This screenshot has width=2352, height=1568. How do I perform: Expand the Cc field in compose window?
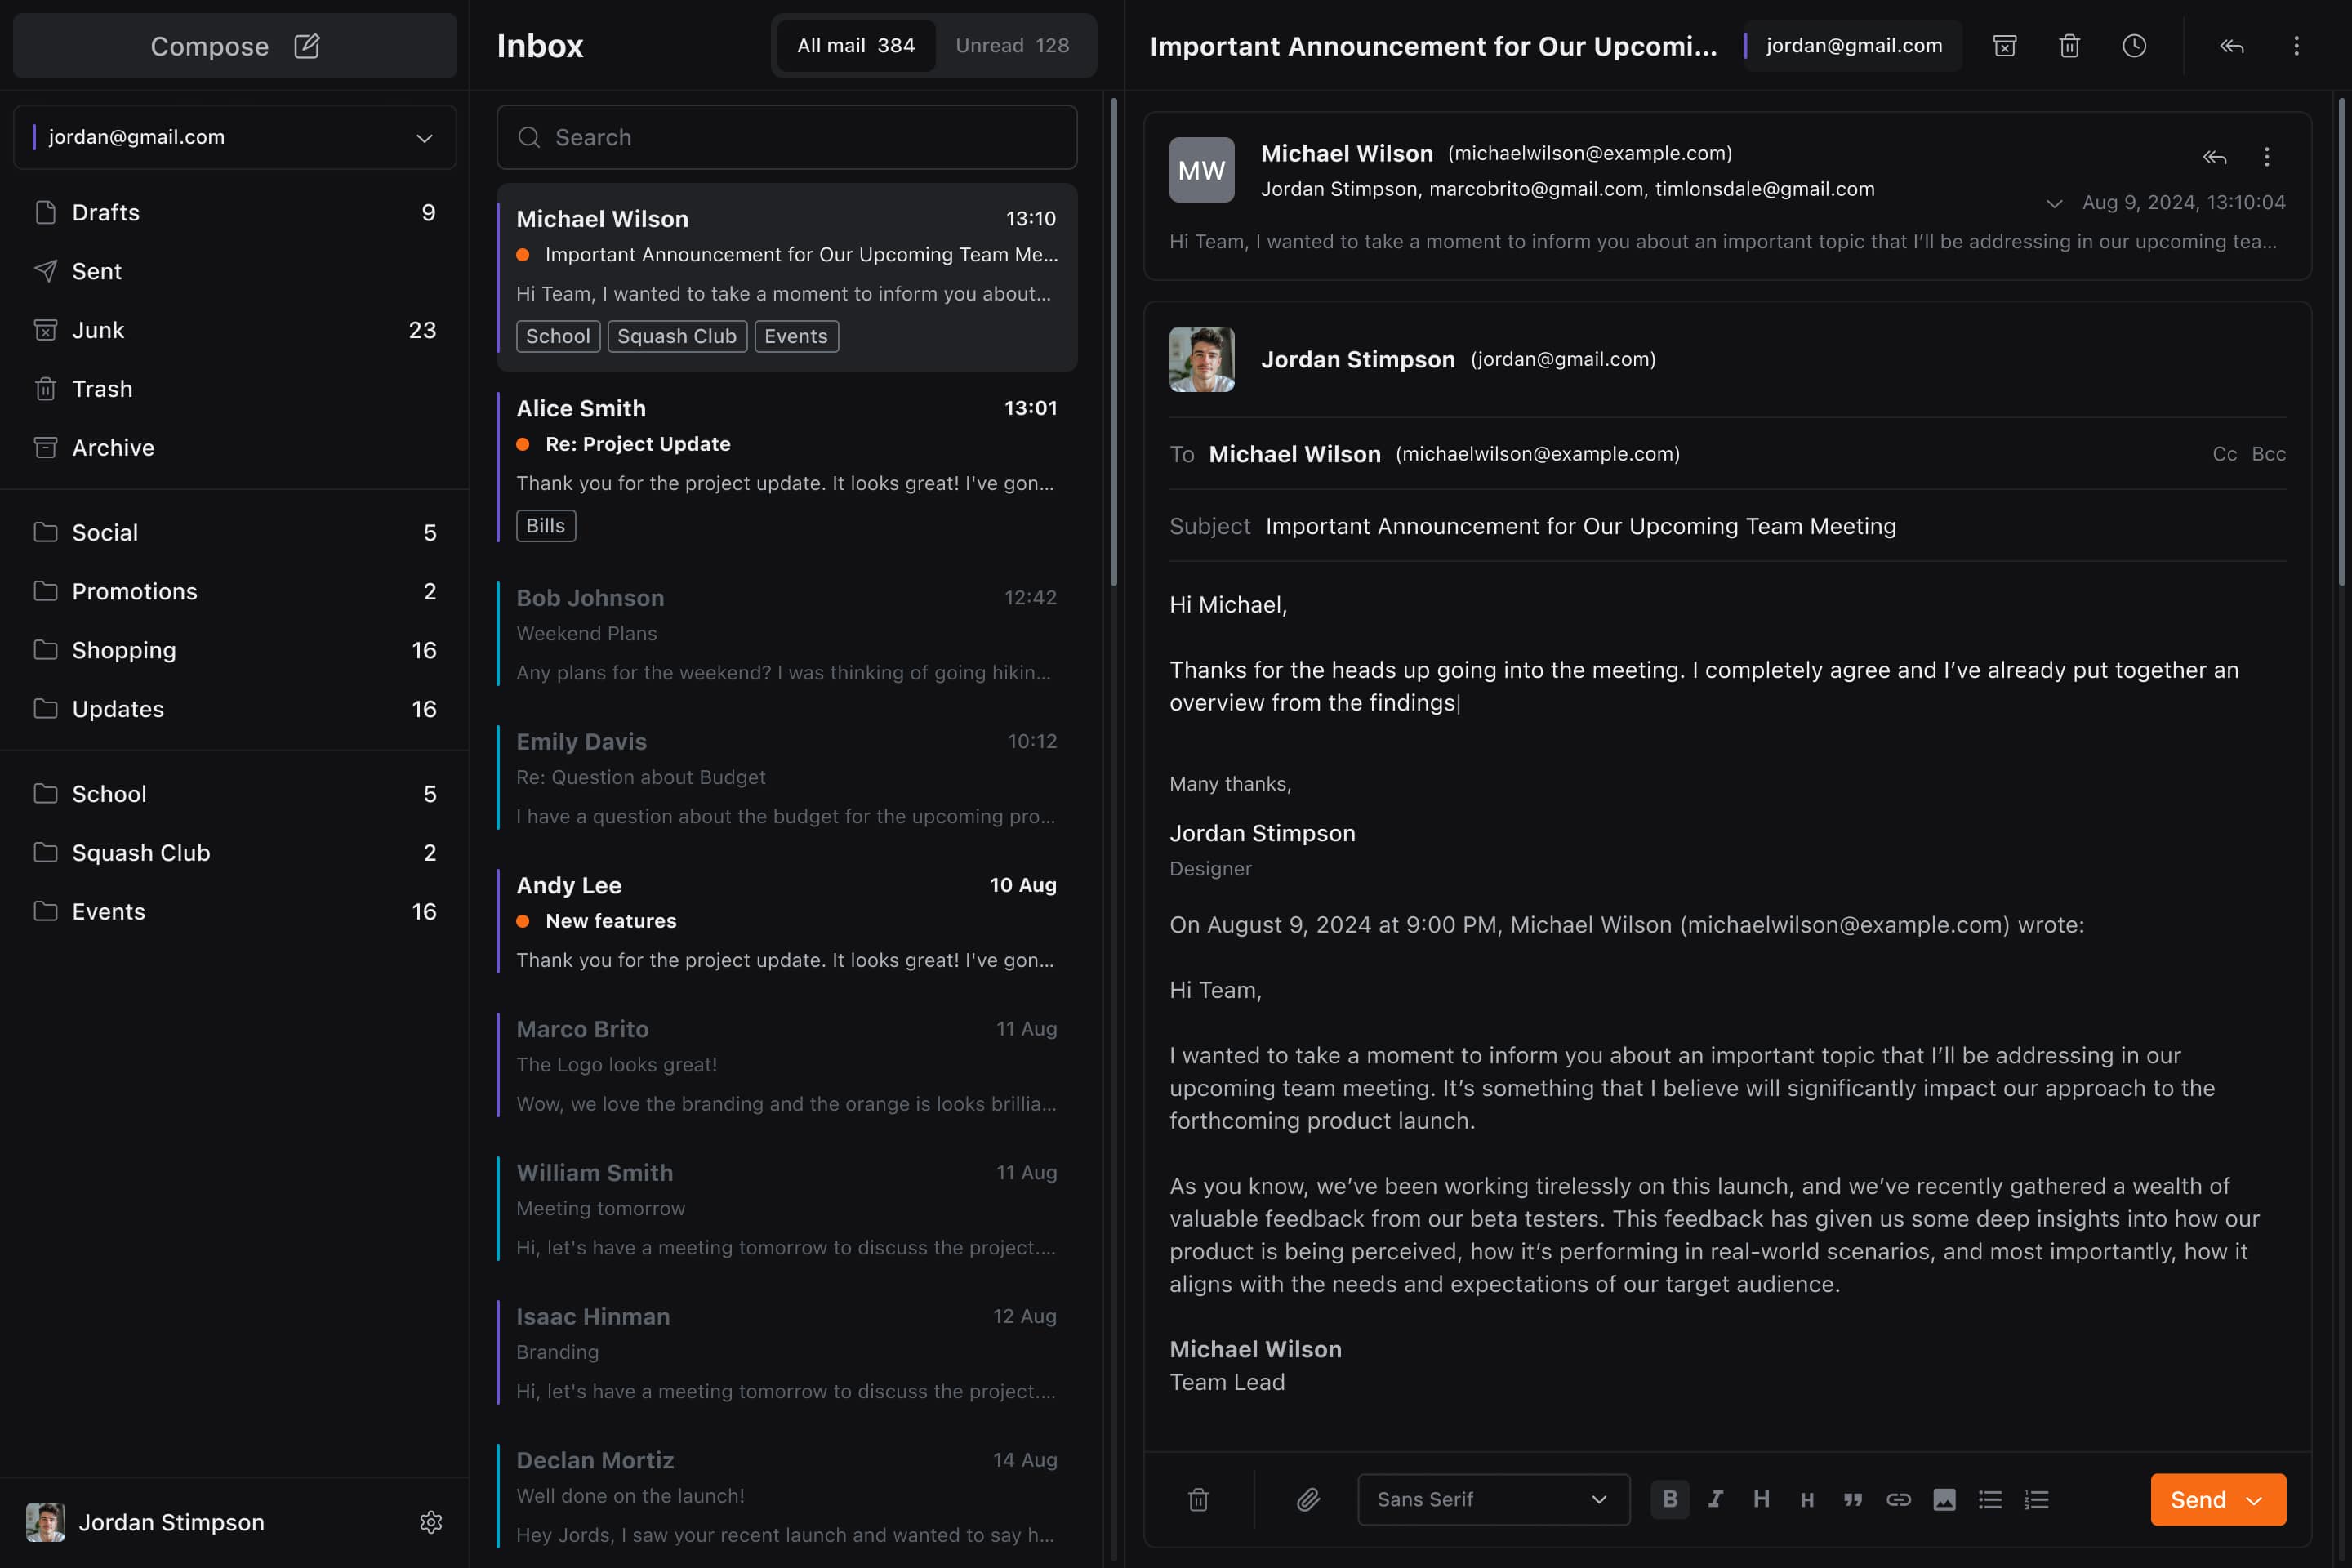(2222, 453)
